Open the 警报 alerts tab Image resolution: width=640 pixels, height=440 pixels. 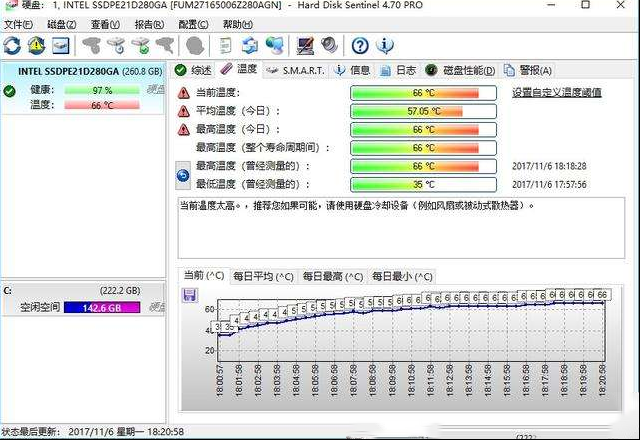tap(528, 71)
